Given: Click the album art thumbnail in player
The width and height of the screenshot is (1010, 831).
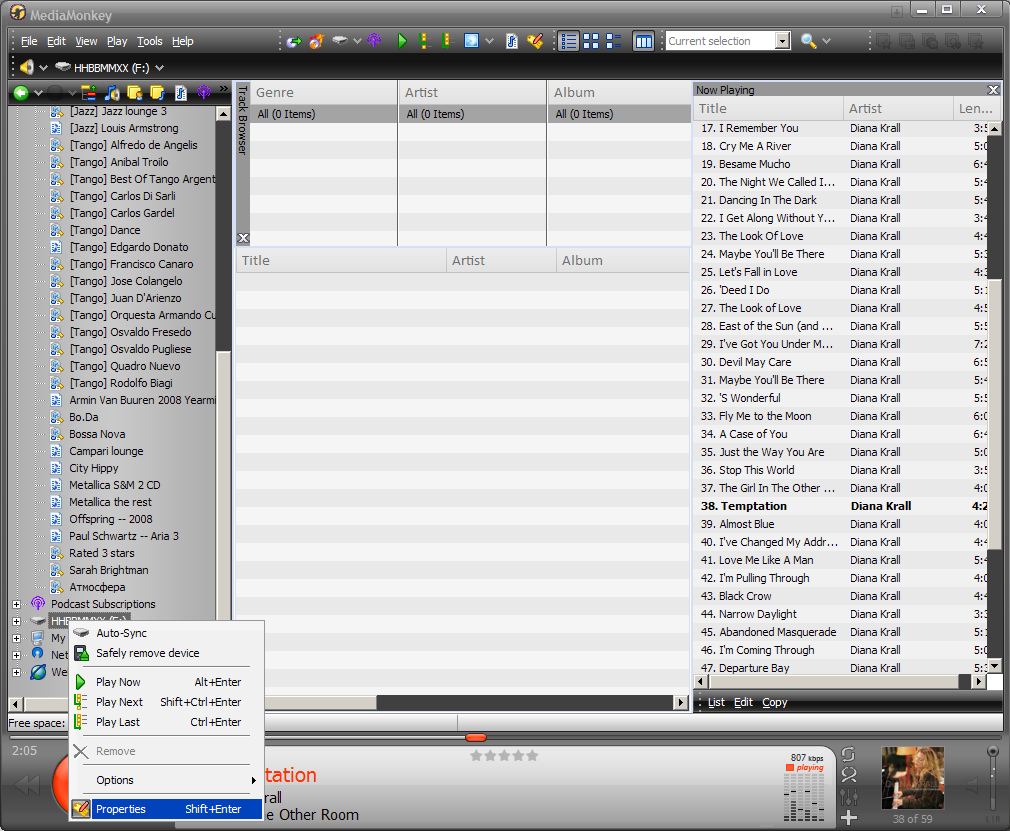Looking at the screenshot, I should tap(912, 778).
